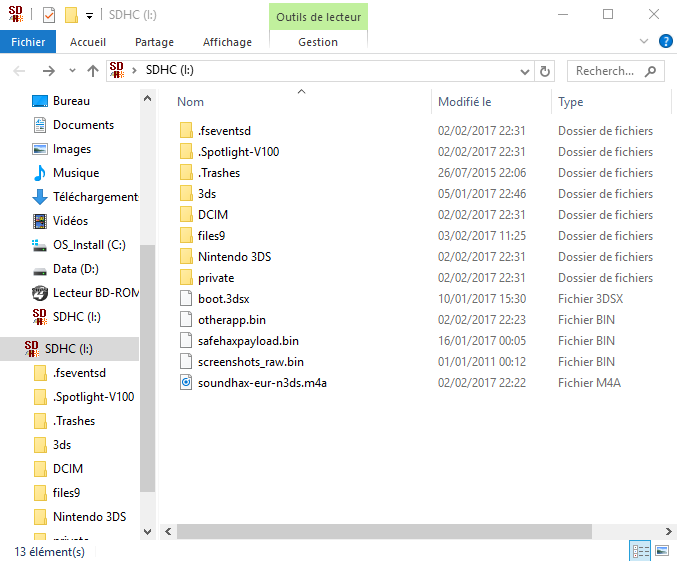
Task: Click the New folder quick access icon
Action: (71, 15)
